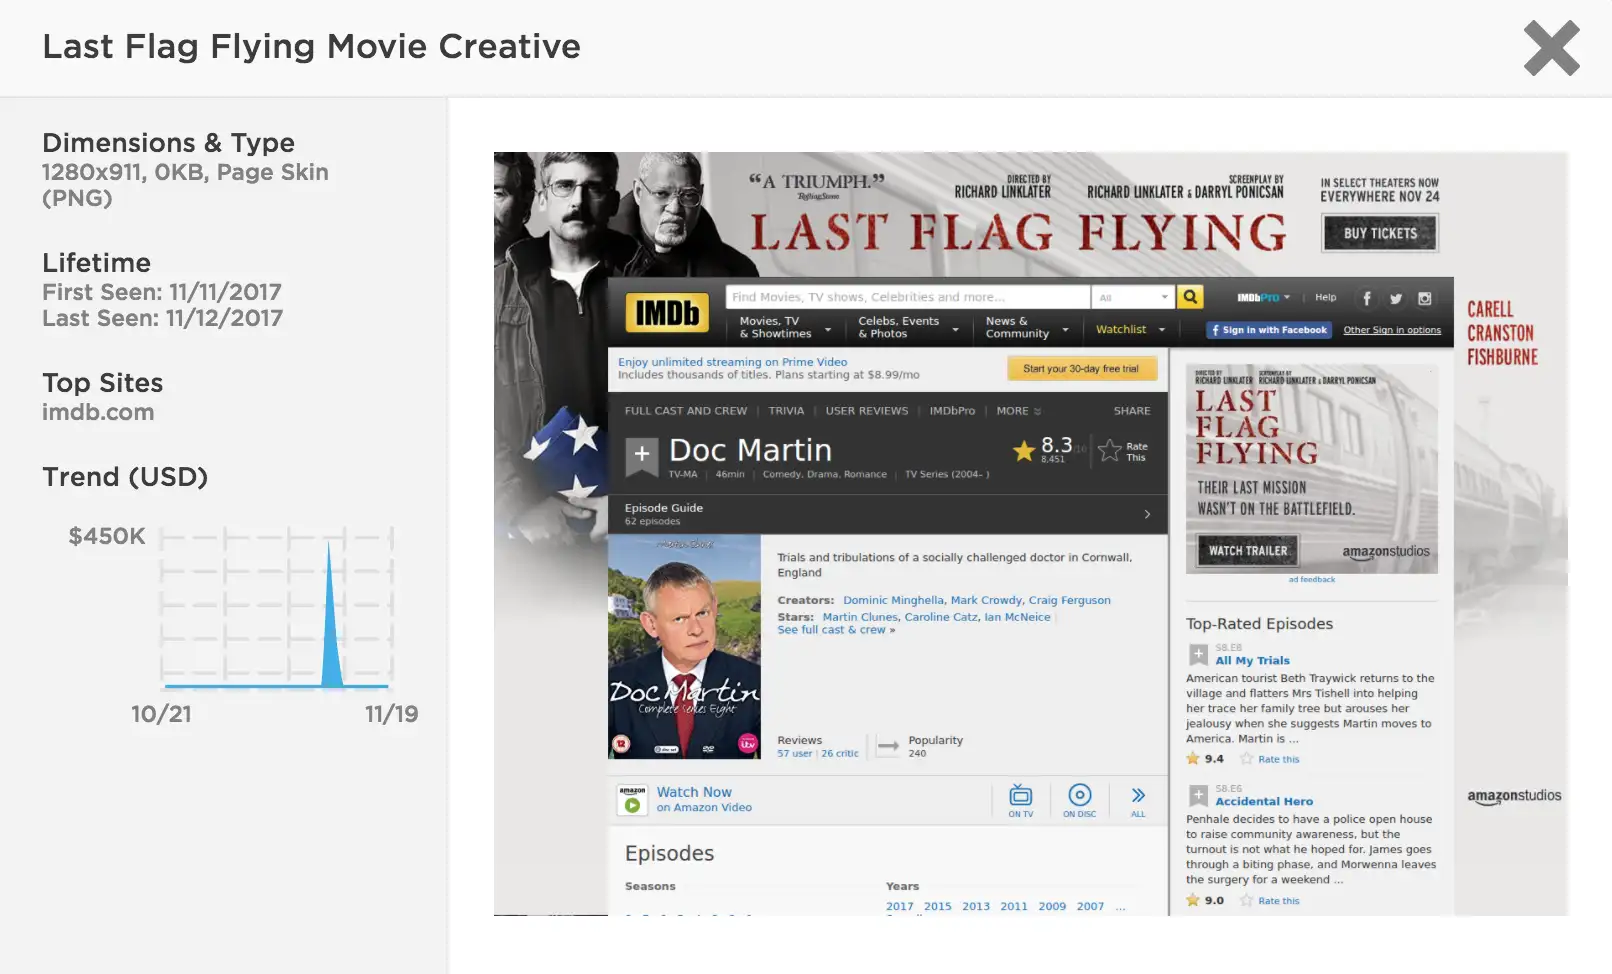Viewport: 1612px width, 974px height.
Task: Click imdb.com under Top Sites
Action: (98, 412)
